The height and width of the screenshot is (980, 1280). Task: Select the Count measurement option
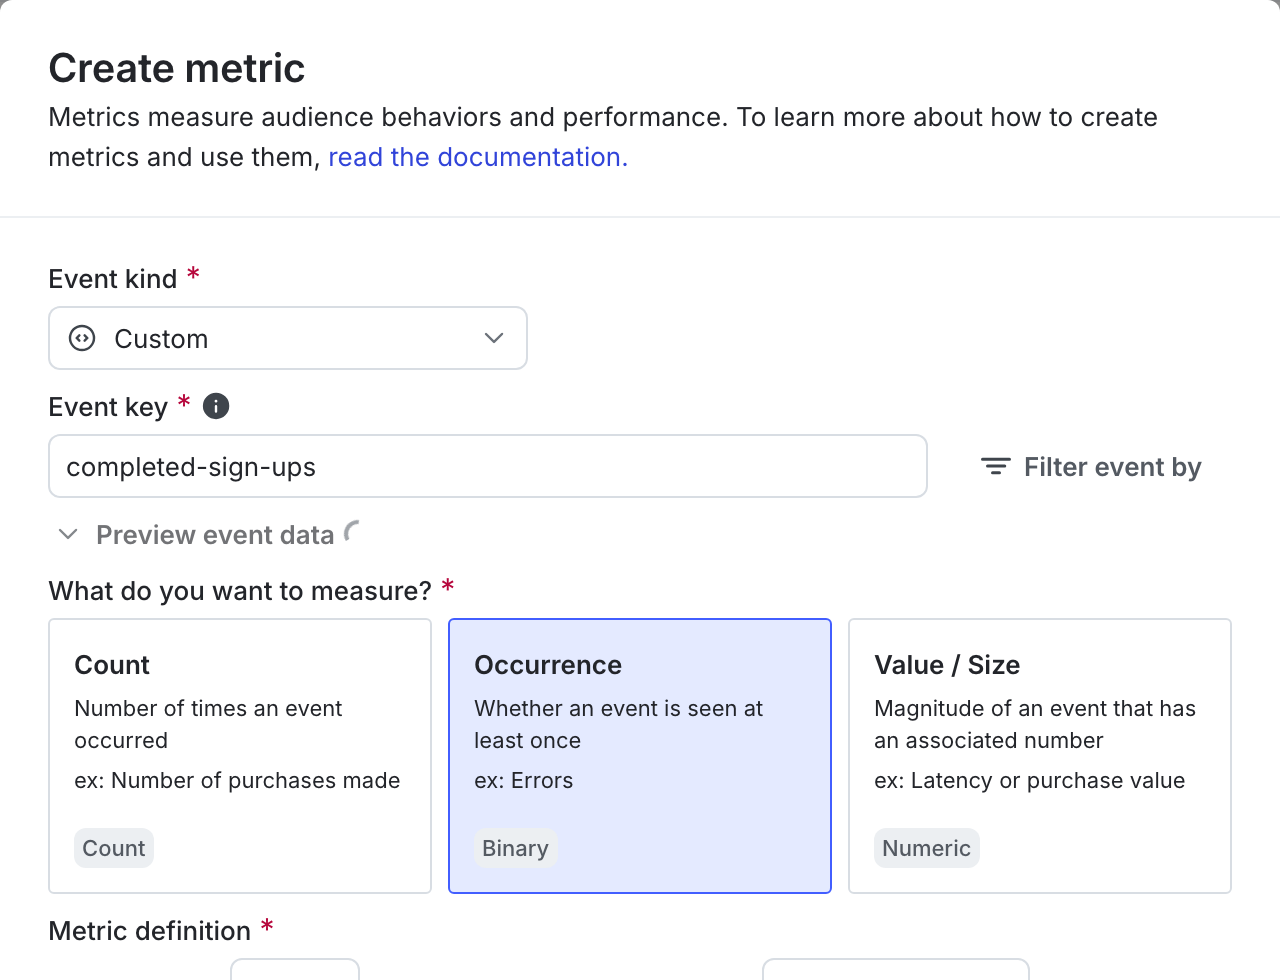[x=240, y=755]
